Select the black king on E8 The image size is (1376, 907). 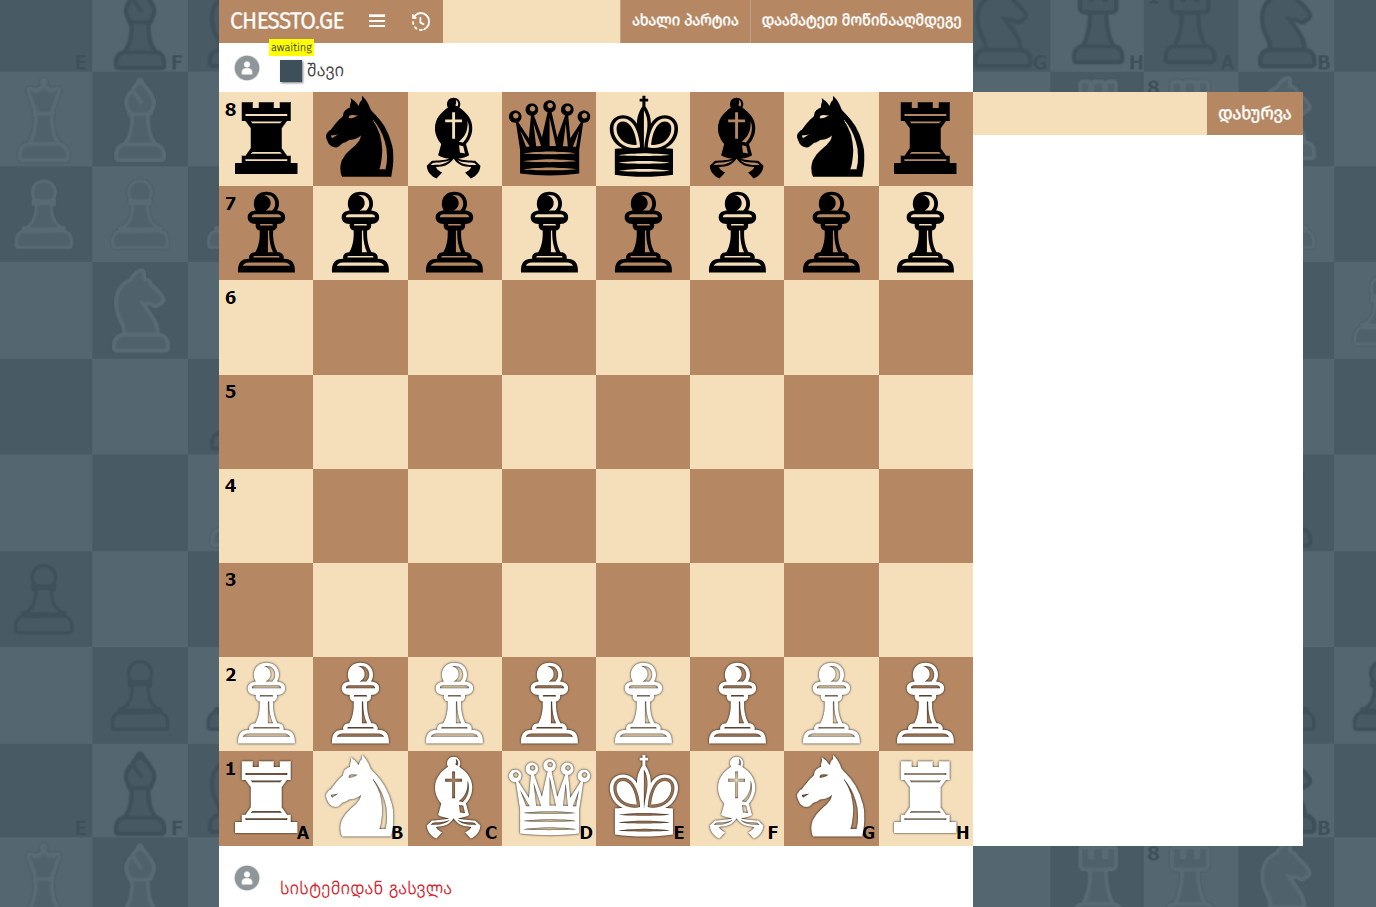point(643,139)
